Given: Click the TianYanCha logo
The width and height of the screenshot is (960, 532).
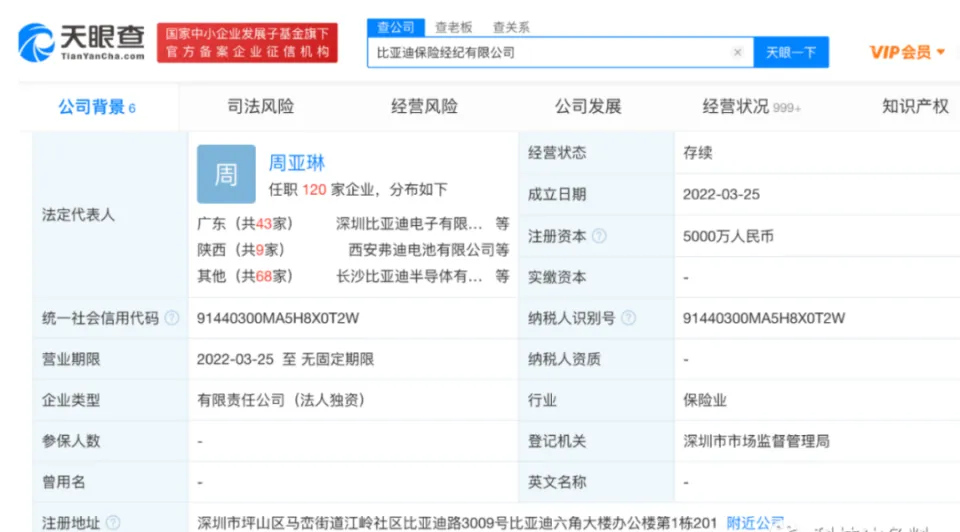Looking at the screenshot, I should (x=82, y=43).
